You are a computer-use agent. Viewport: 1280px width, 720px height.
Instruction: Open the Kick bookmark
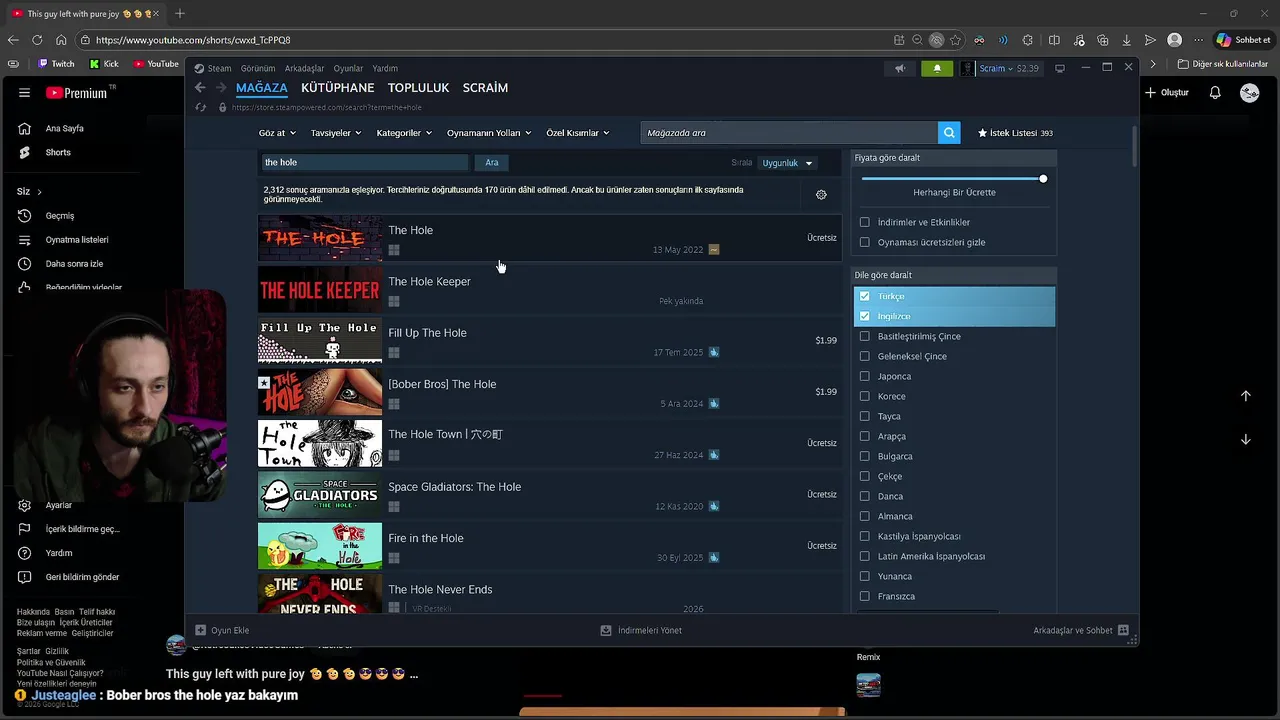pyautogui.click(x=104, y=64)
